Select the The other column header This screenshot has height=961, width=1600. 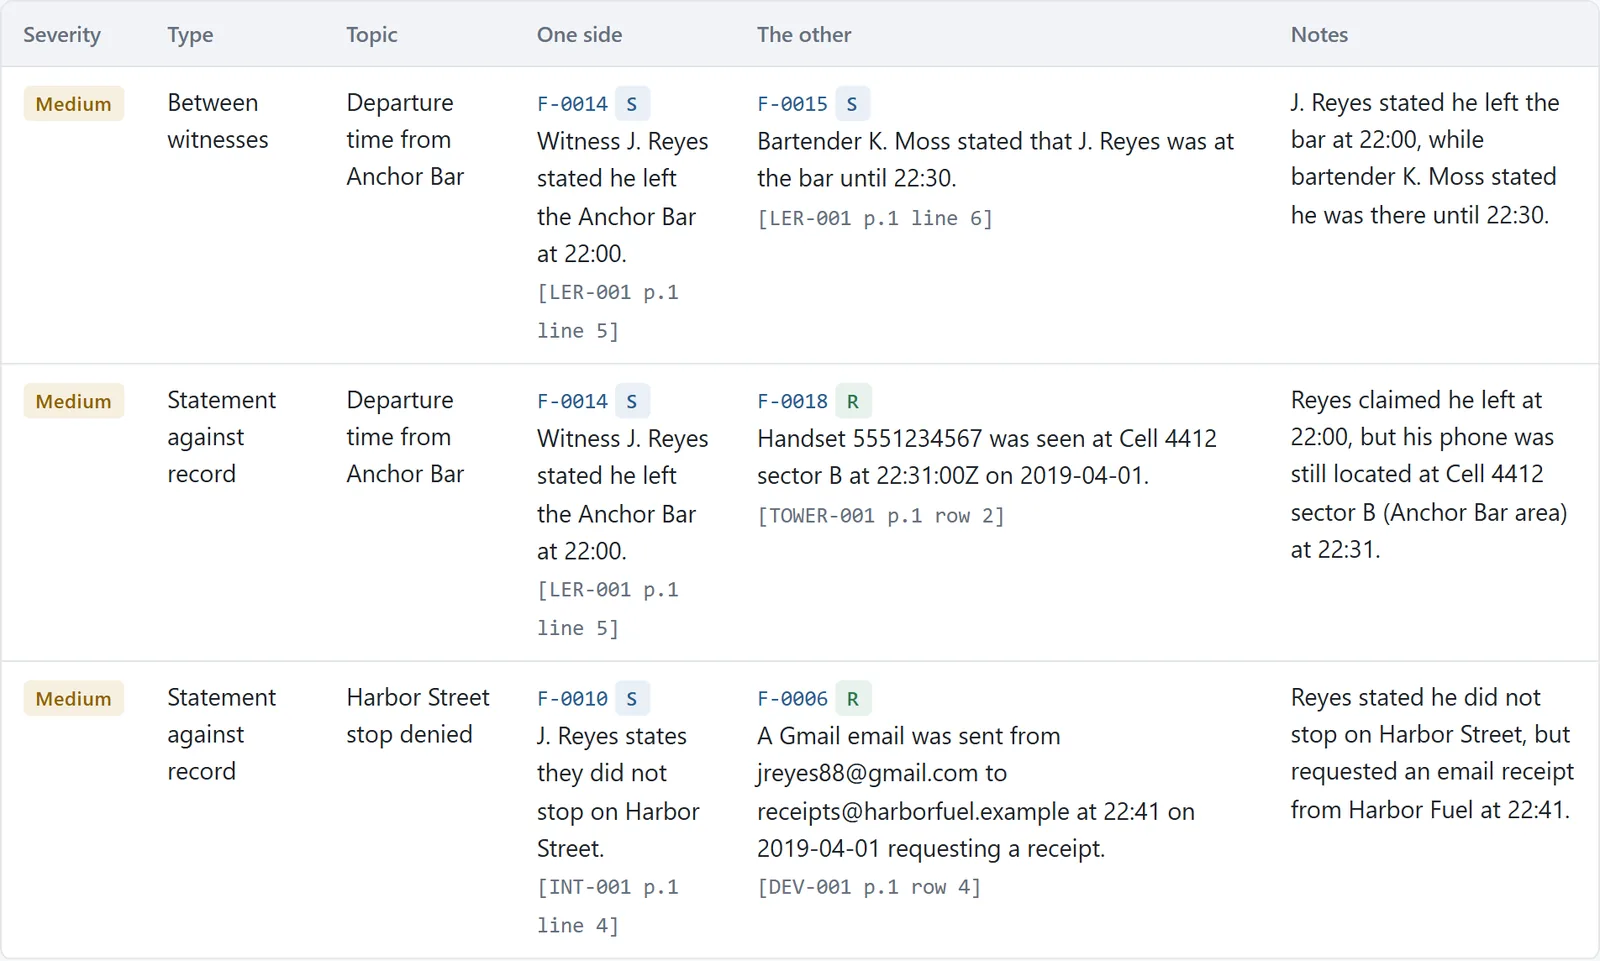[x=804, y=35]
